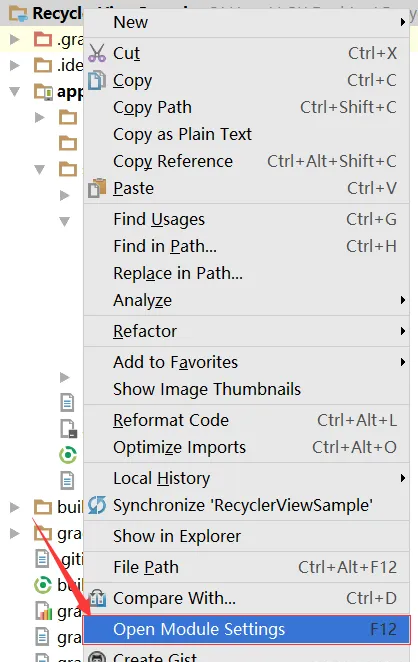Click the .gradle folder icon
Viewport: 418px width, 662px height.
[x=43, y=39]
